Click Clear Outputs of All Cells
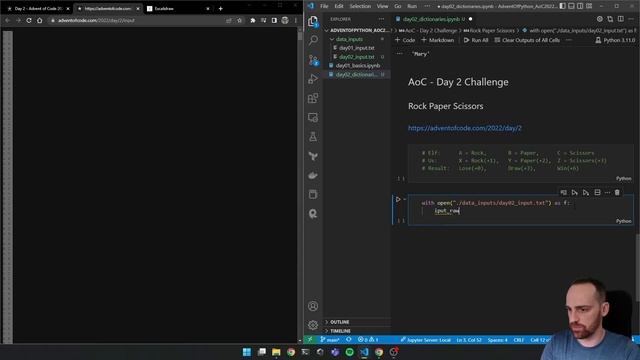 click(x=527, y=40)
